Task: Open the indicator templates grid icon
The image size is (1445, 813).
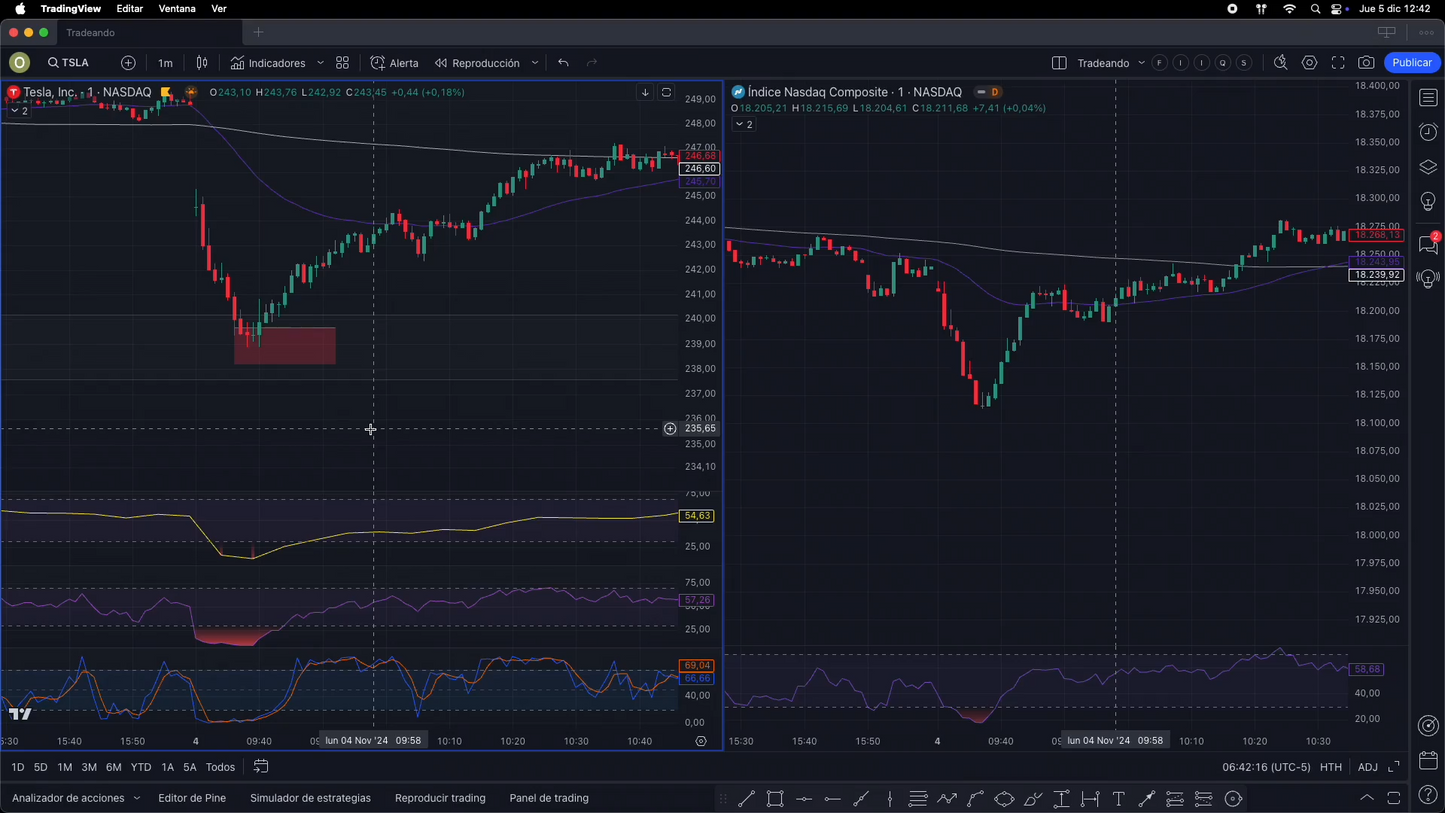Action: tap(343, 63)
